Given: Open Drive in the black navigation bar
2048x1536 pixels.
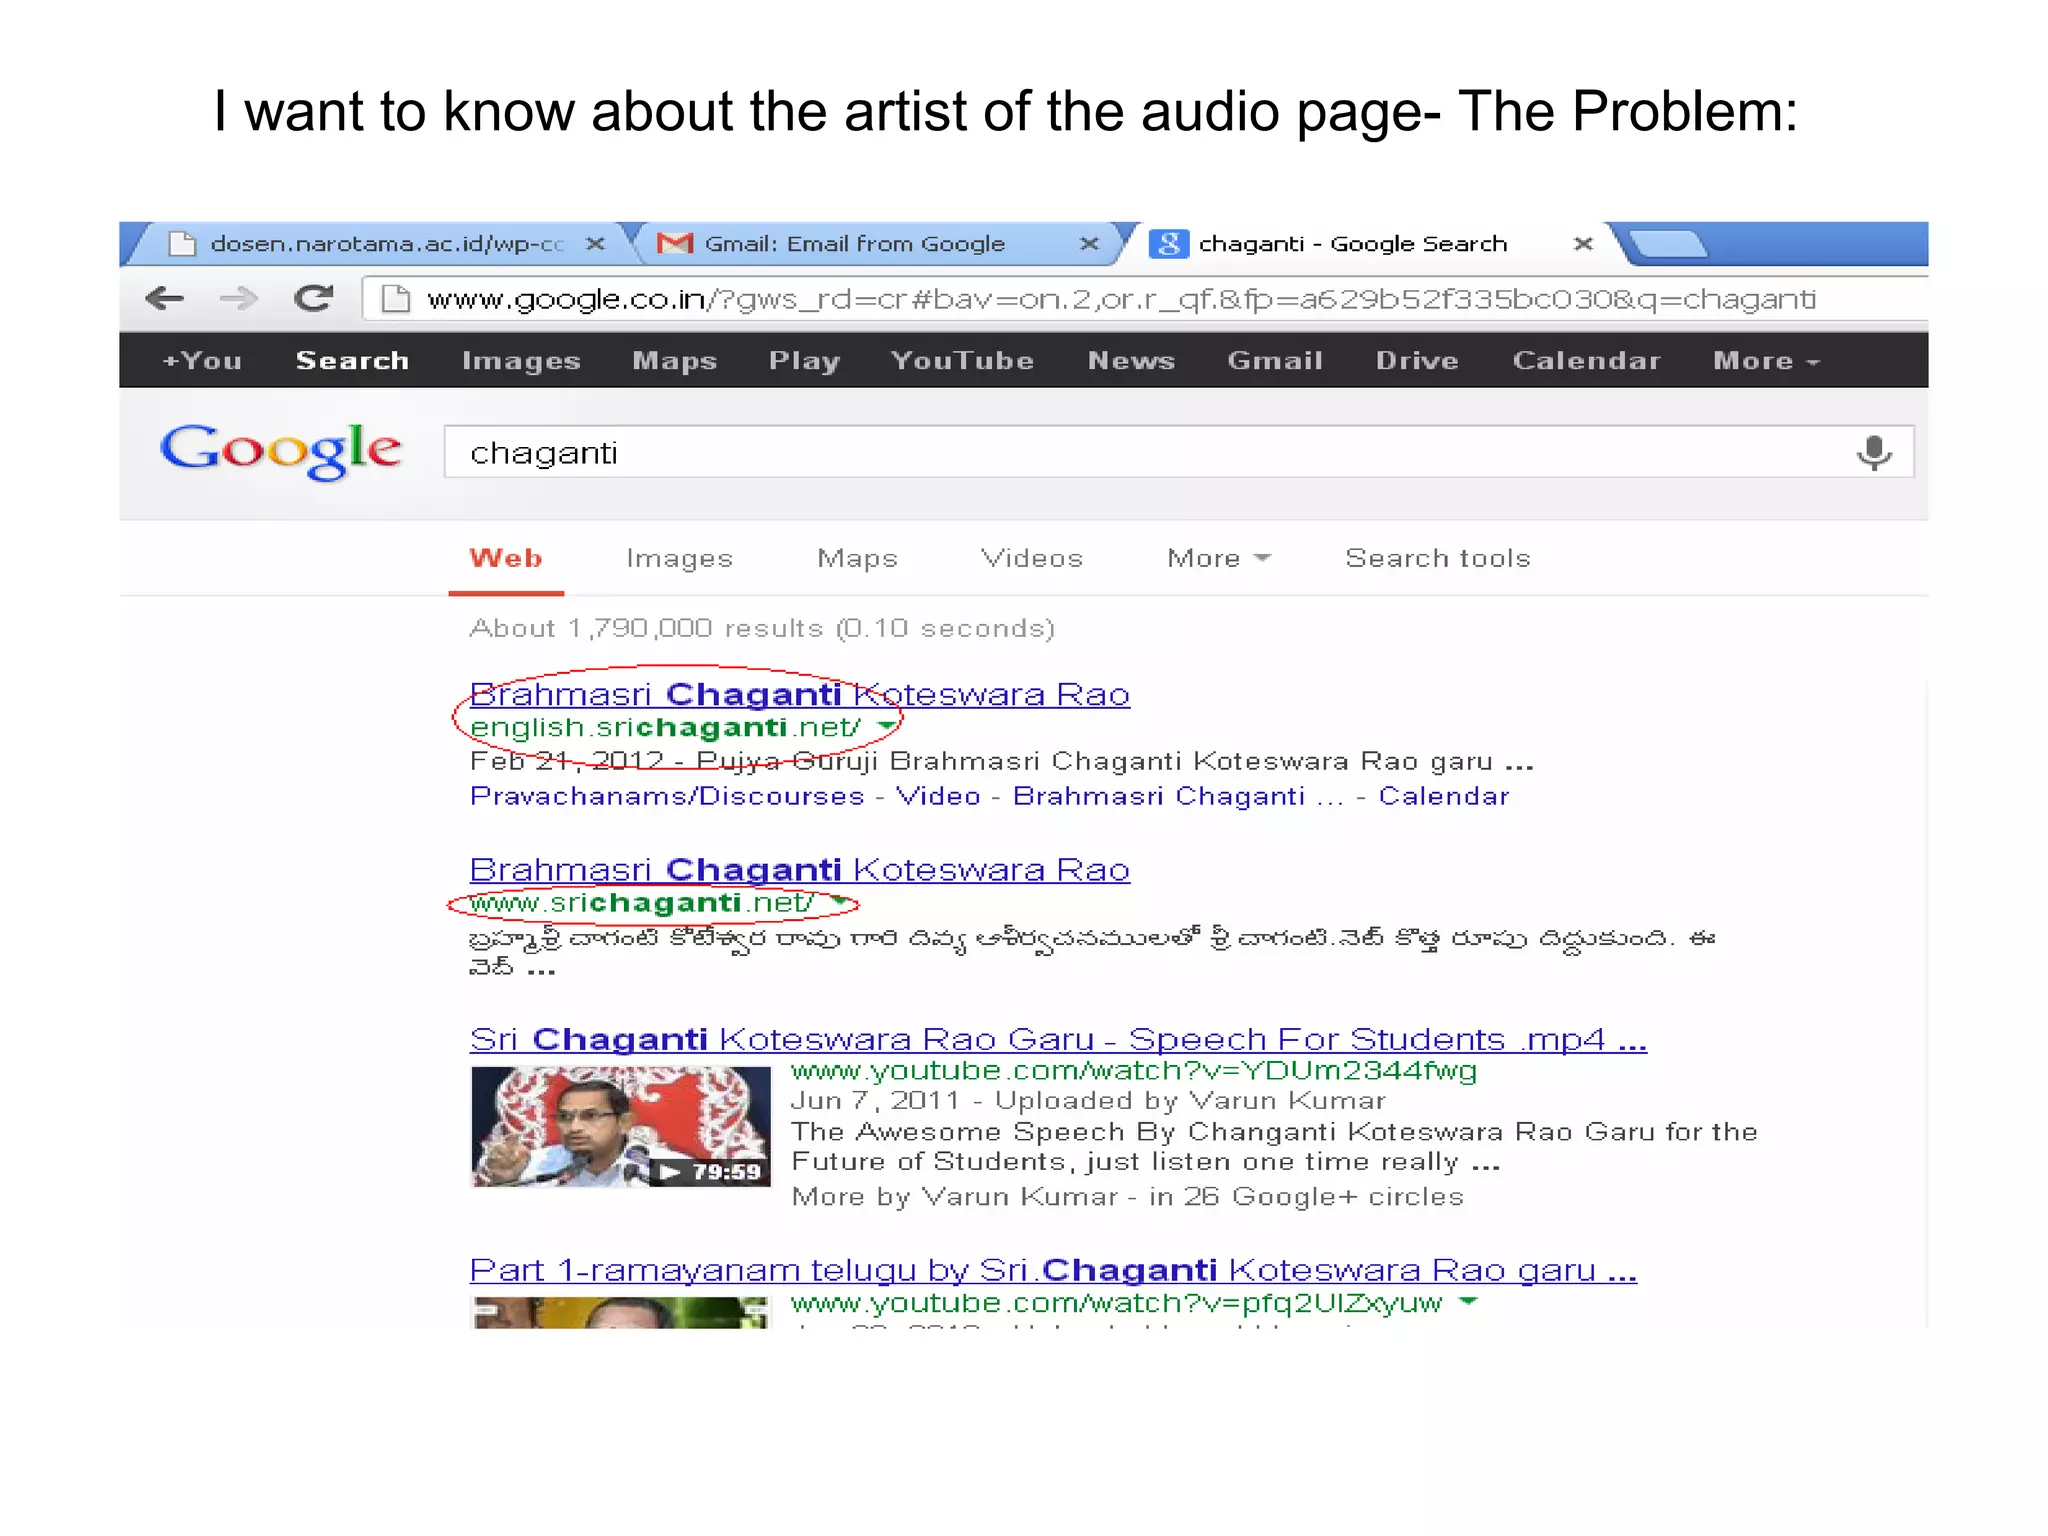Looking at the screenshot, I should tap(1417, 360).
